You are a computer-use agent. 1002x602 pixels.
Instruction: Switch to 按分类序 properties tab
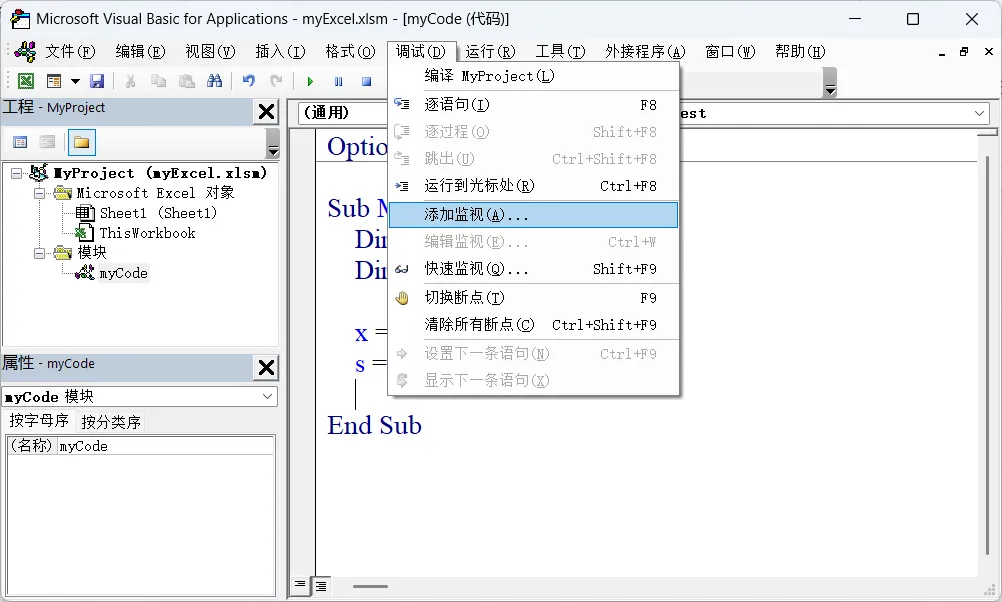coord(111,422)
